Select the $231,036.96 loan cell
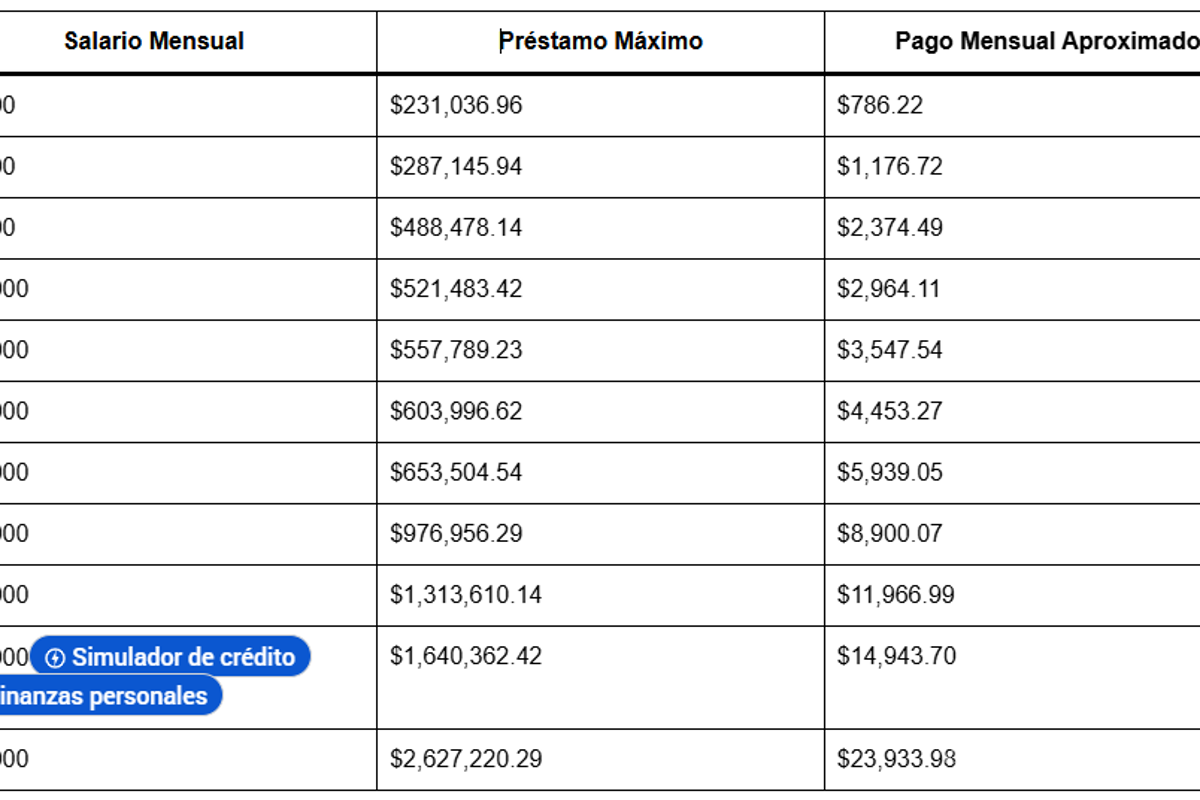This screenshot has width=1200, height=800. [x=456, y=105]
